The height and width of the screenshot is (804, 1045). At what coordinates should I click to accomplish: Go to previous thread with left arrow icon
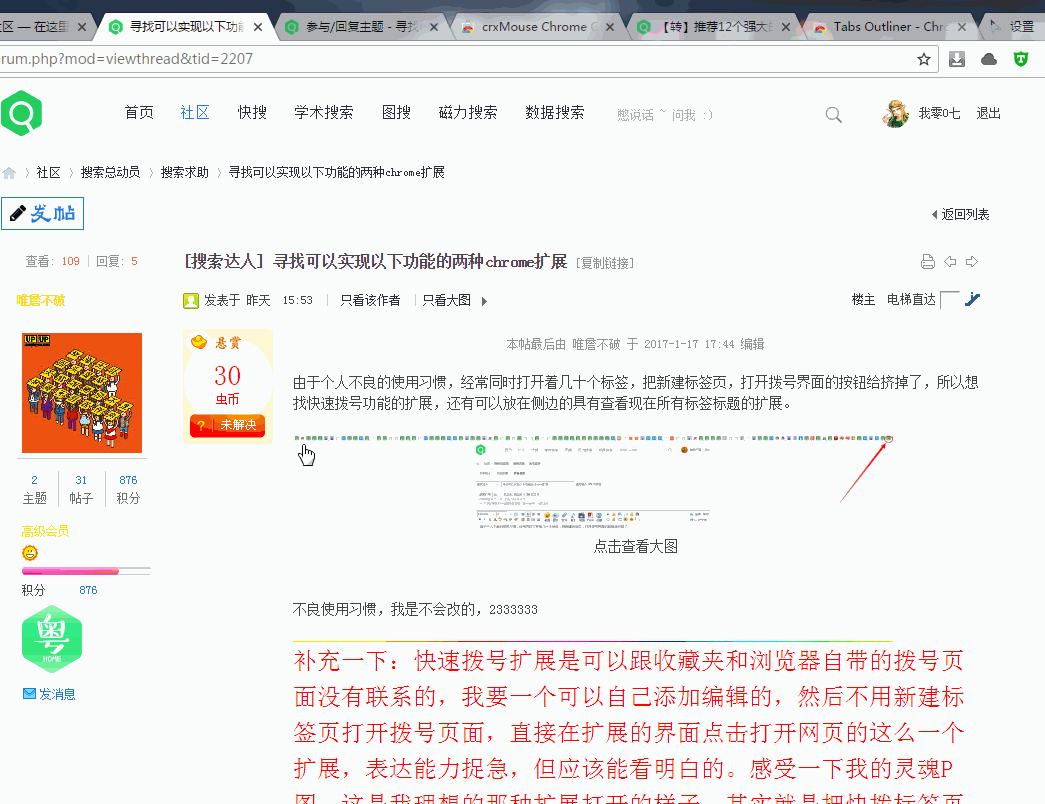point(950,262)
